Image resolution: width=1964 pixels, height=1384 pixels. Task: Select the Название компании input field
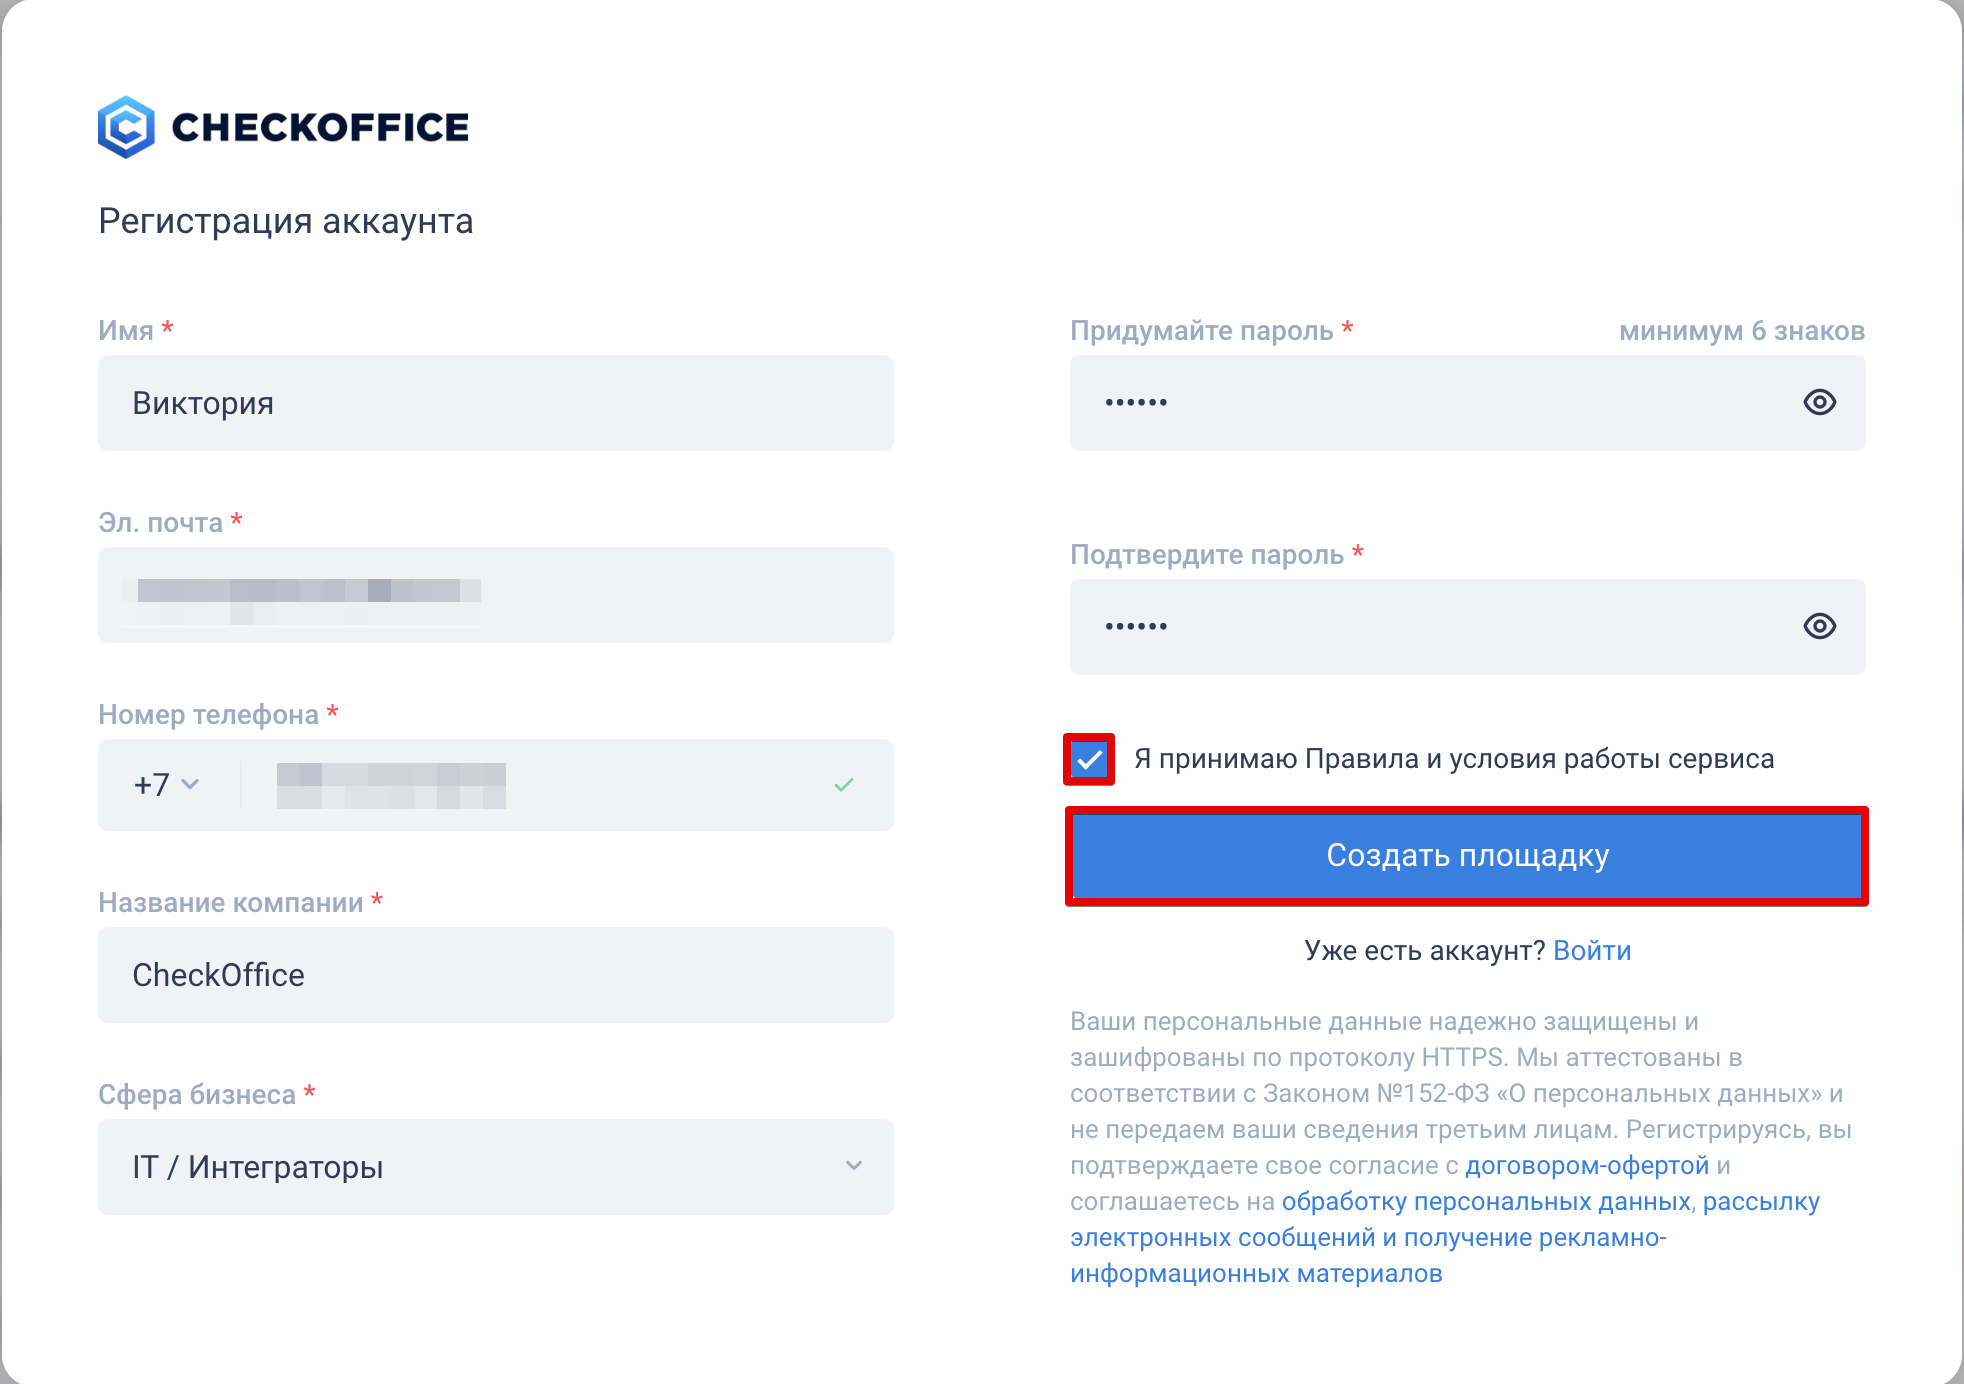tap(495, 975)
